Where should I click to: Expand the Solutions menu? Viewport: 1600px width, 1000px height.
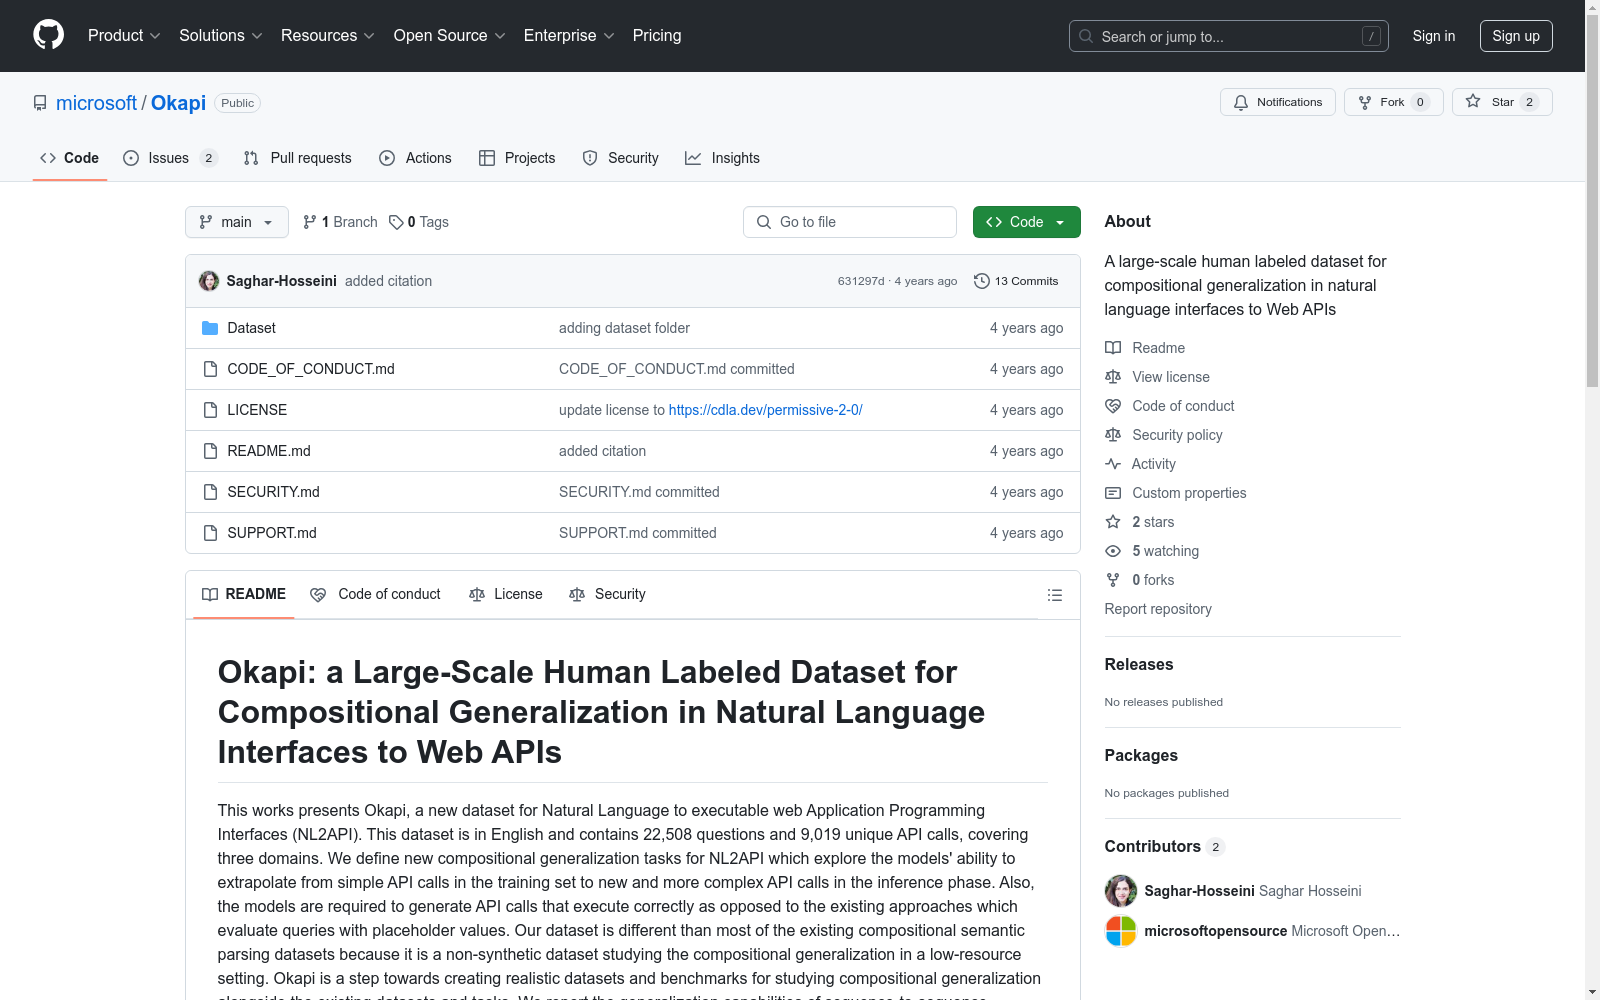221,36
